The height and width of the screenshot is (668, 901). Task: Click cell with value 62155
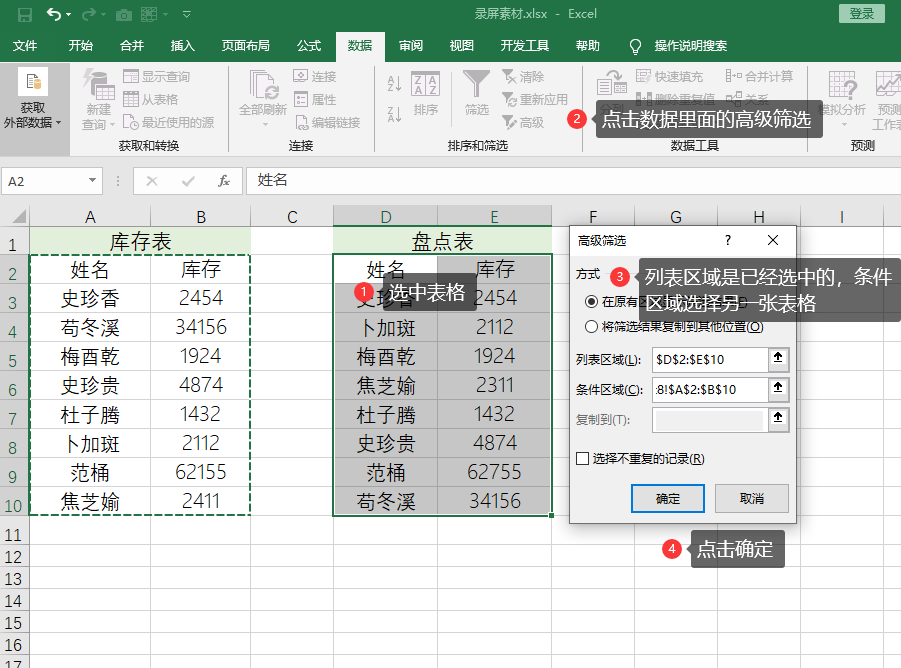(201, 472)
